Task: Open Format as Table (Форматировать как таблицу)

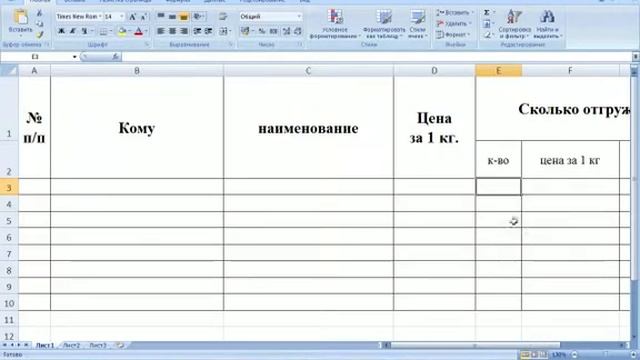Action: click(x=384, y=24)
